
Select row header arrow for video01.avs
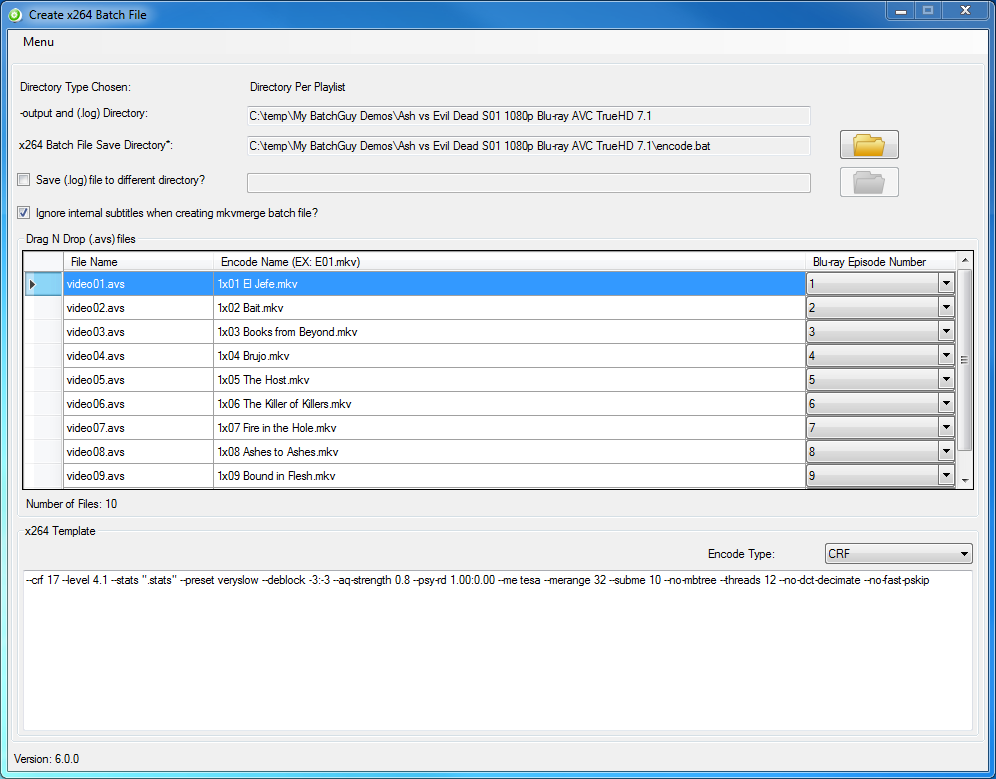[x=43, y=284]
